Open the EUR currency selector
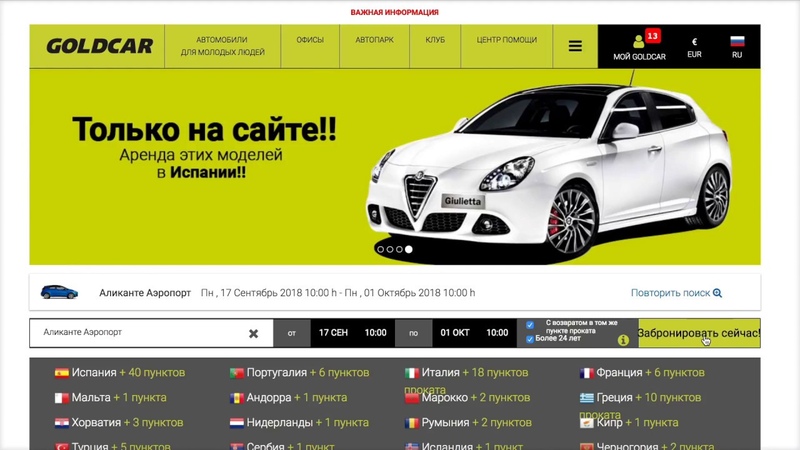The width and height of the screenshot is (800, 450). coord(694,47)
